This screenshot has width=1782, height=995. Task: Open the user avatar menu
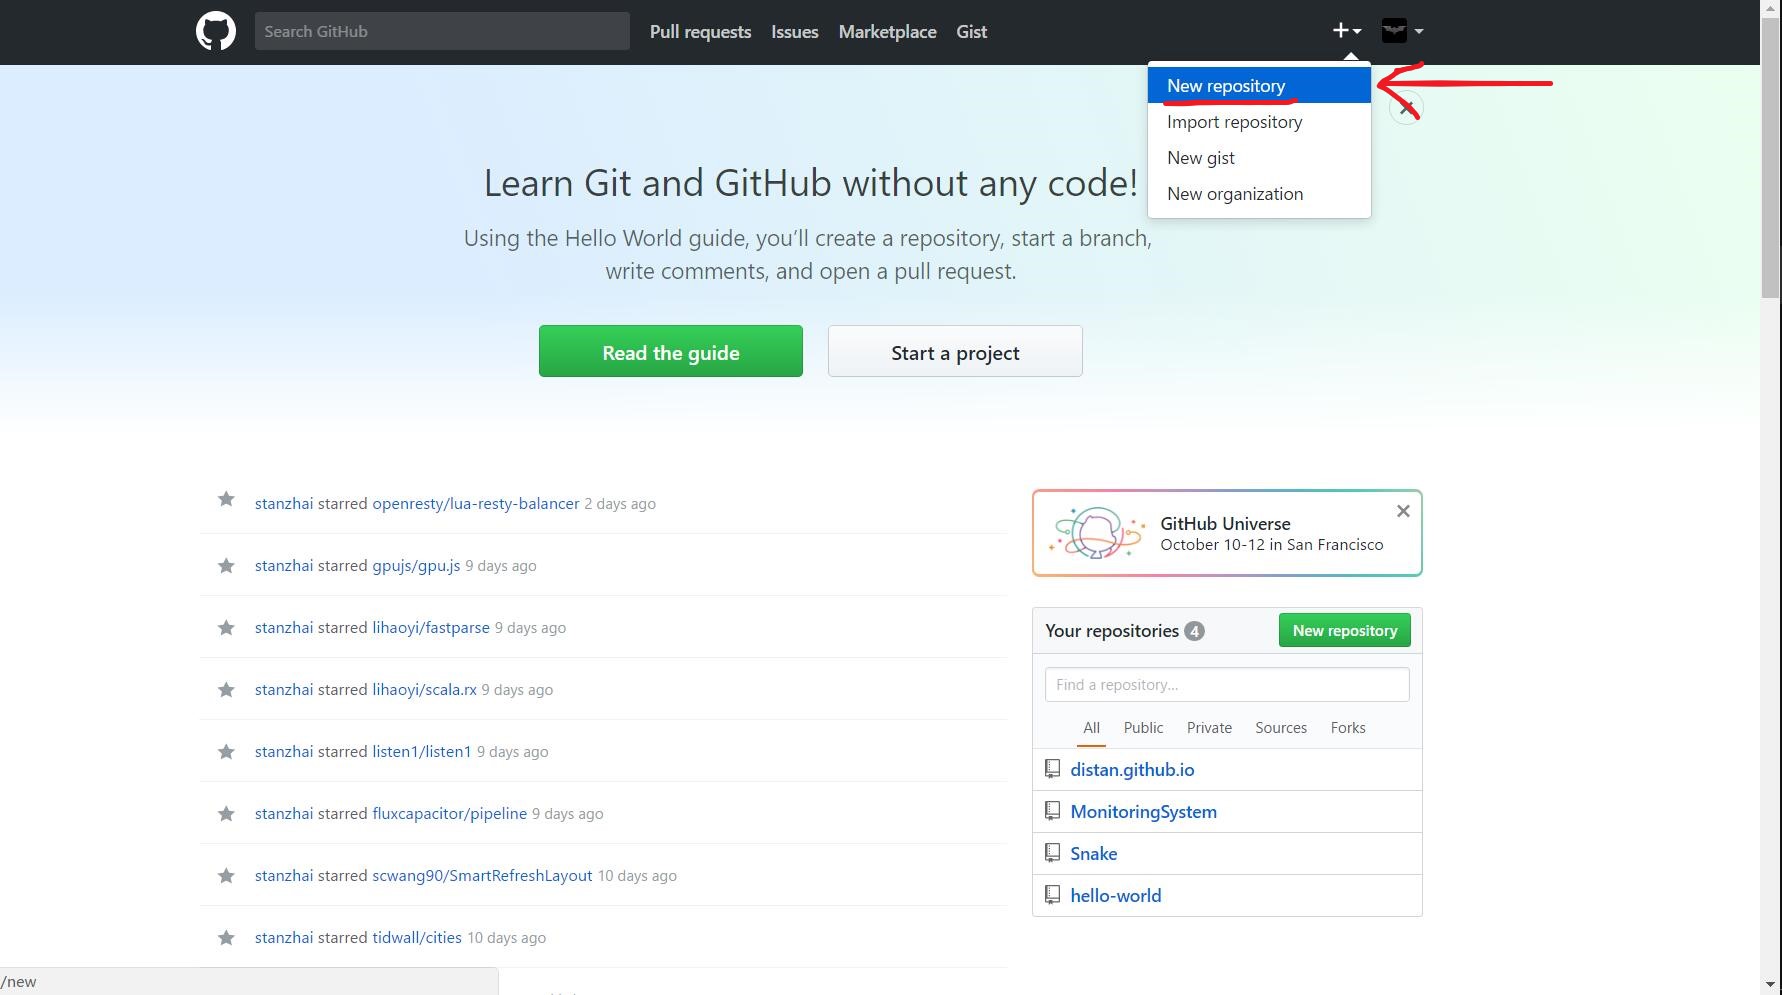(1402, 31)
